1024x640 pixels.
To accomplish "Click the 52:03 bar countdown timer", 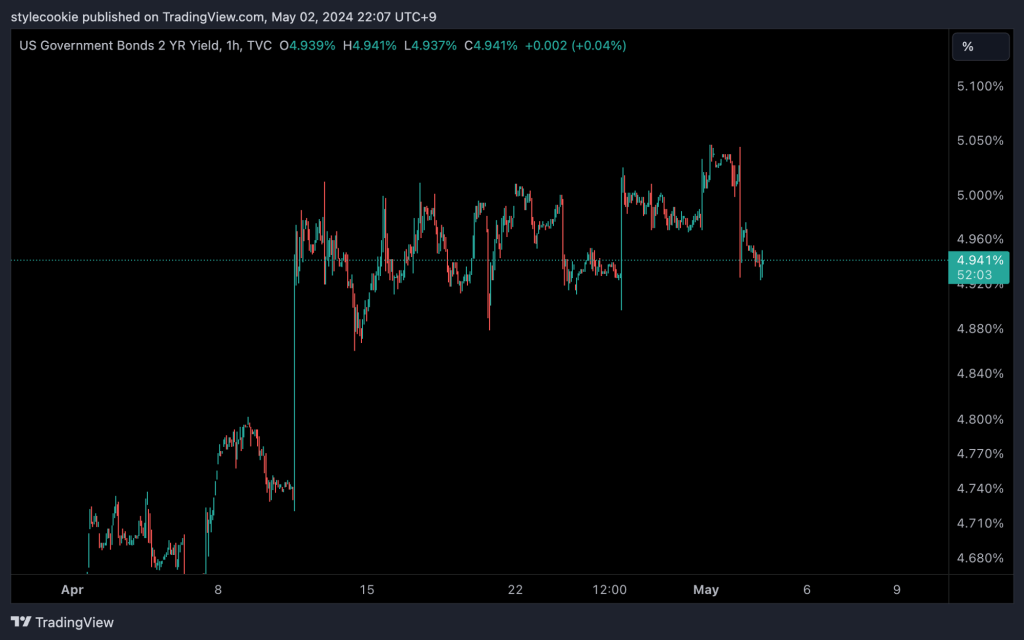I will click(x=973, y=274).
